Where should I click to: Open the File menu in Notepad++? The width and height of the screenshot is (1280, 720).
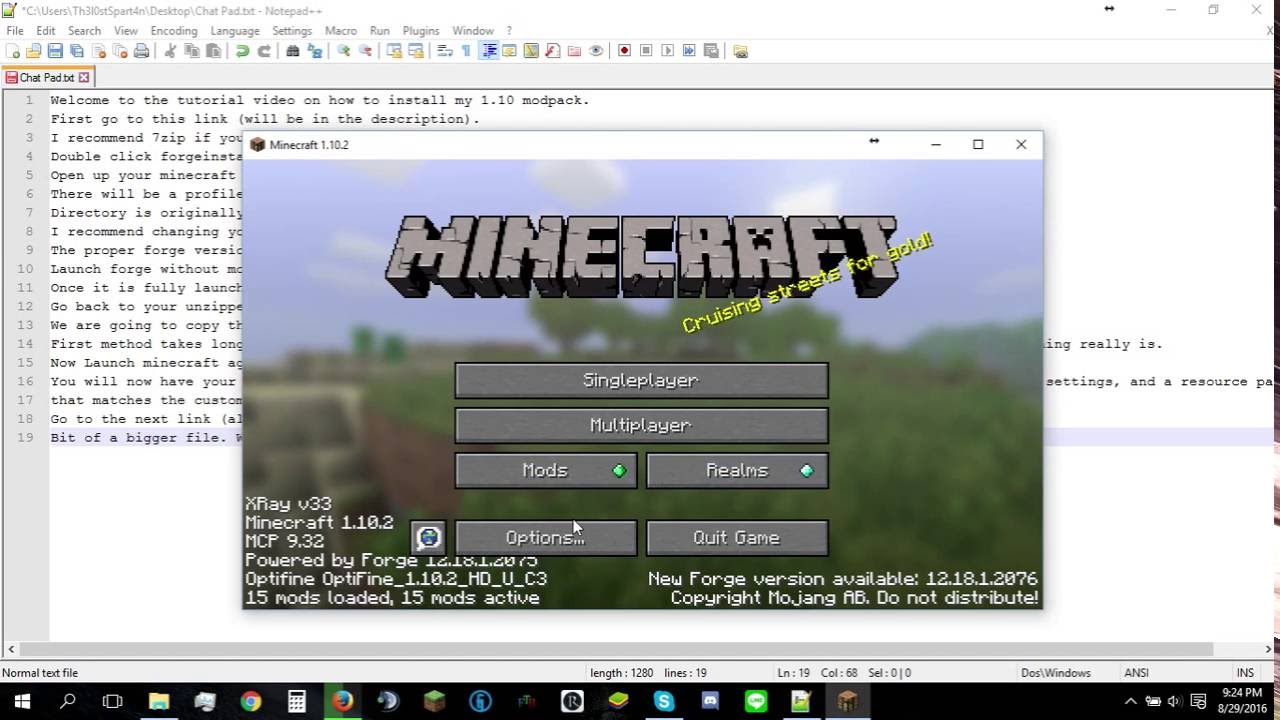pyautogui.click(x=15, y=31)
